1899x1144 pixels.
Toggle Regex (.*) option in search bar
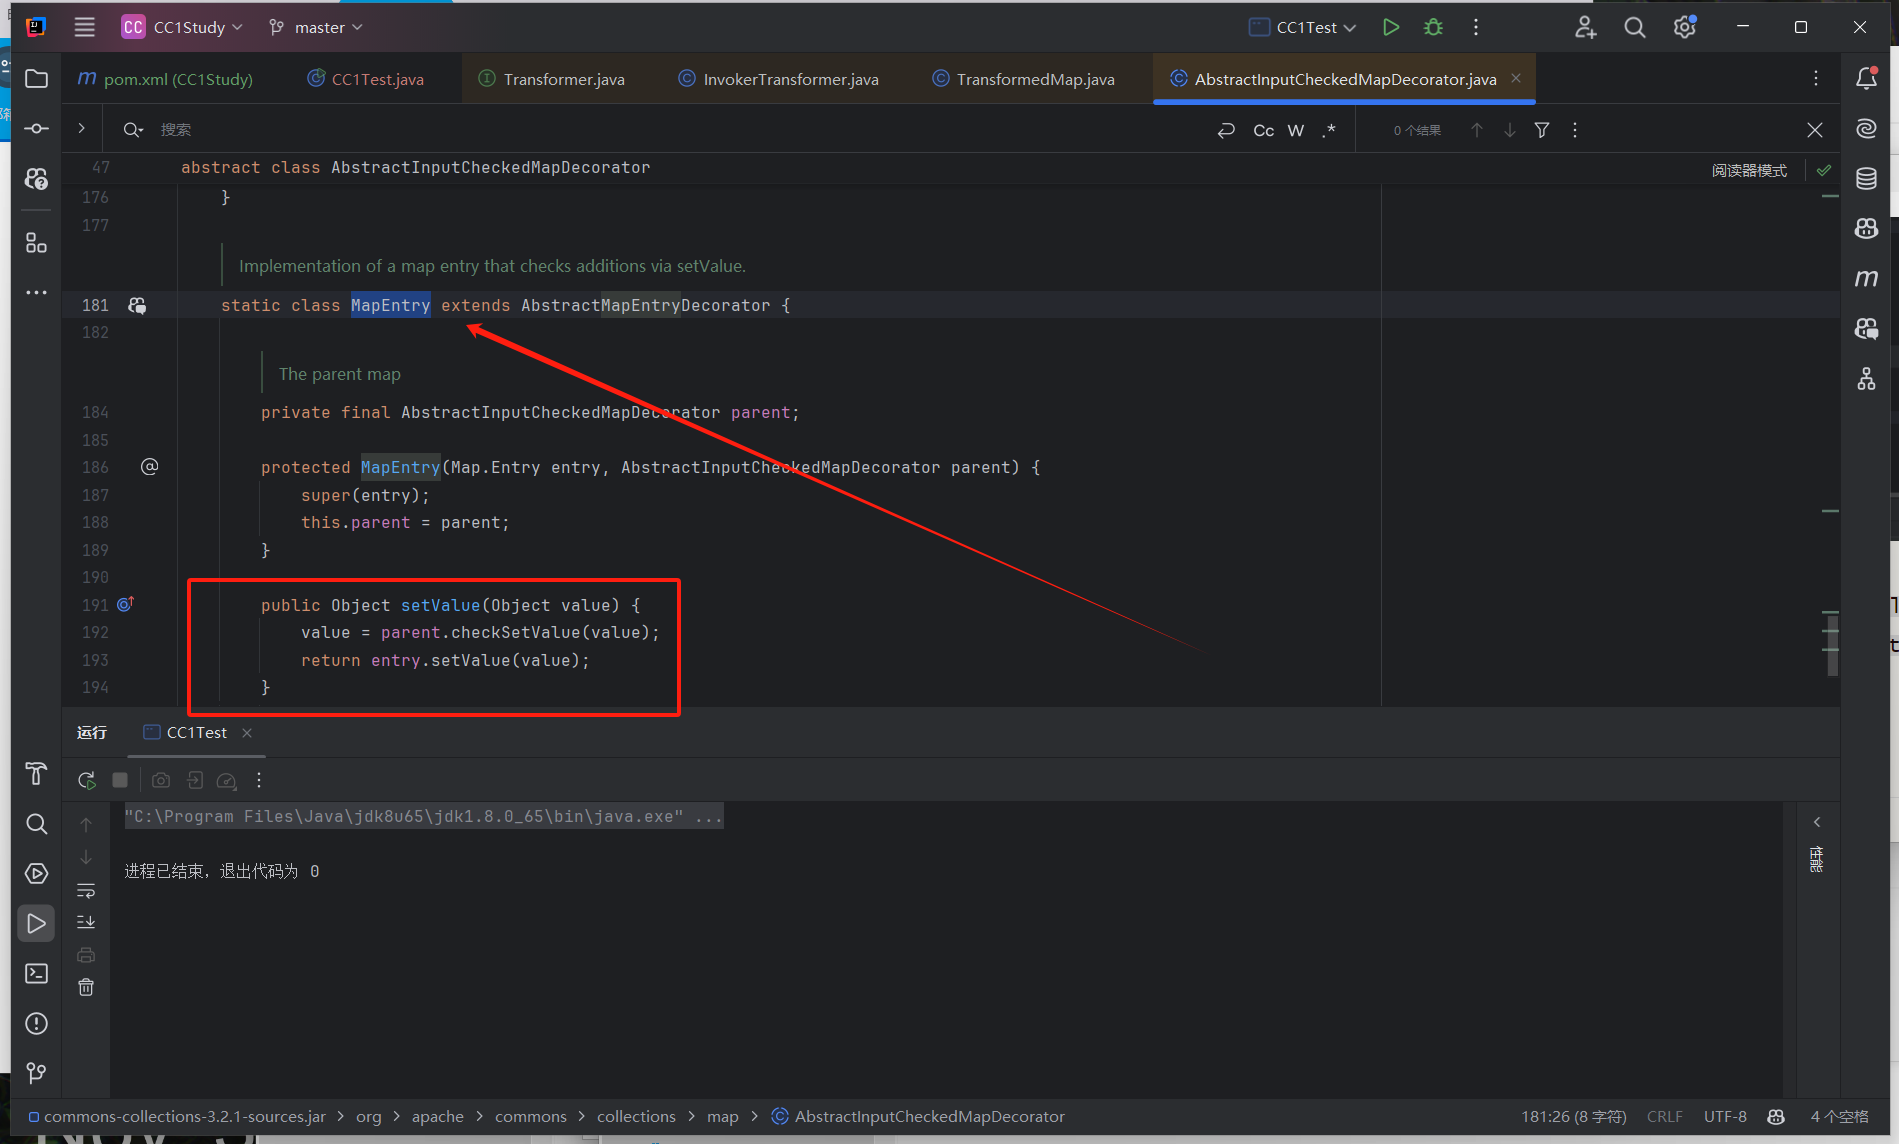[x=1328, y=130]
